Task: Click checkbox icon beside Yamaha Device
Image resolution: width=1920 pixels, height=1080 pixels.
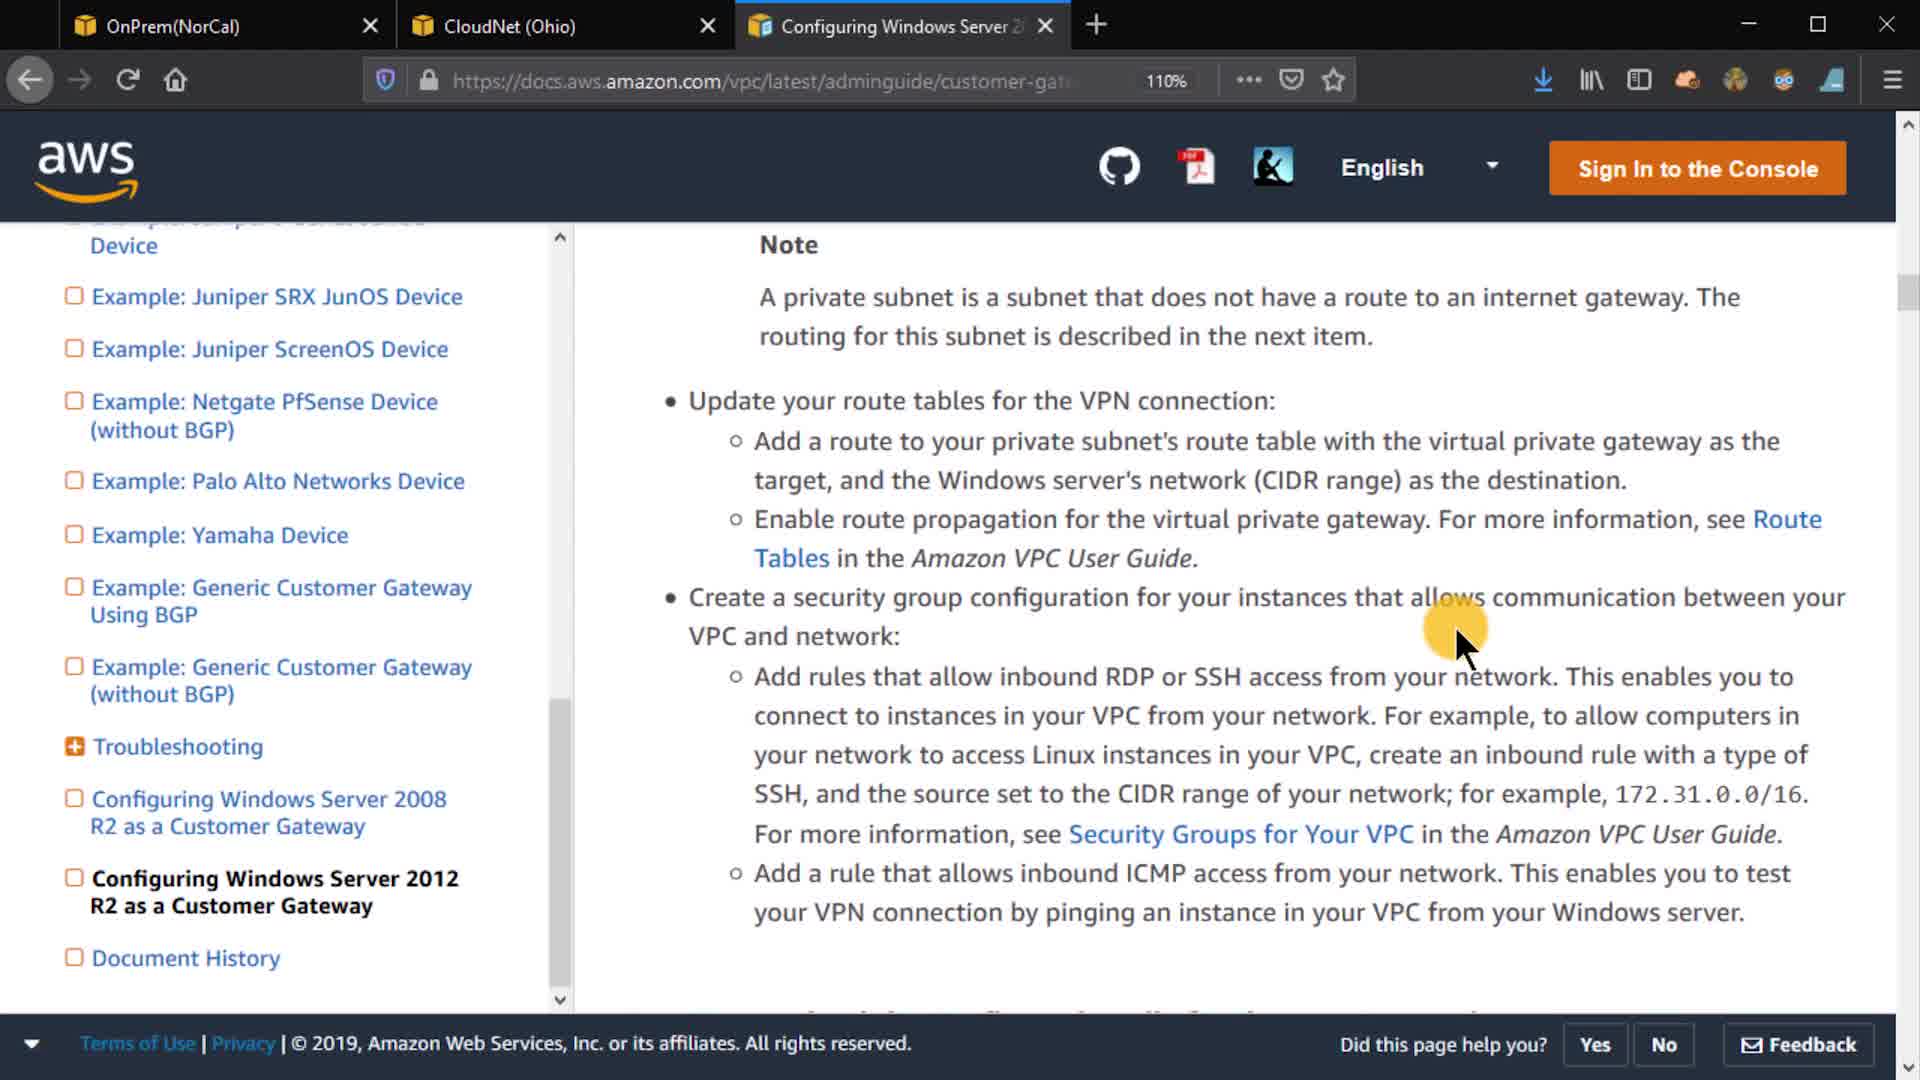Action: click(74, 534)
